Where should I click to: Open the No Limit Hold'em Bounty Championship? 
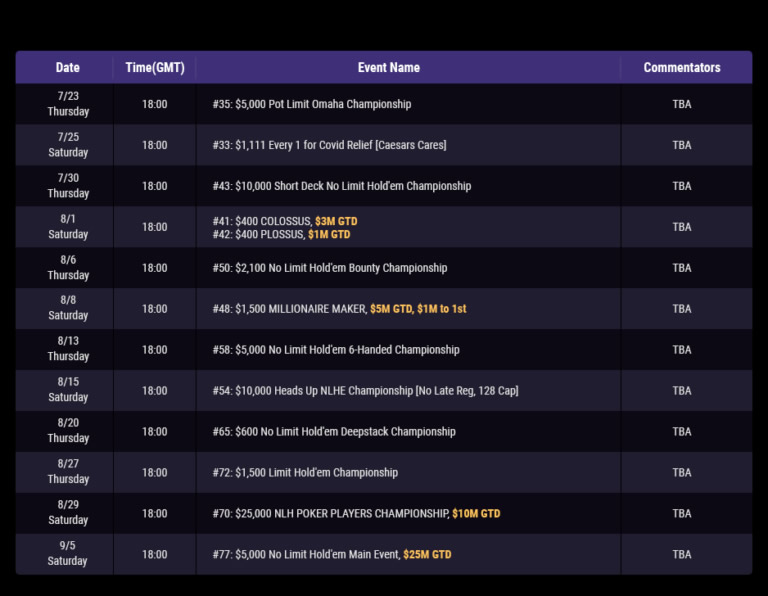pos(329,268)
